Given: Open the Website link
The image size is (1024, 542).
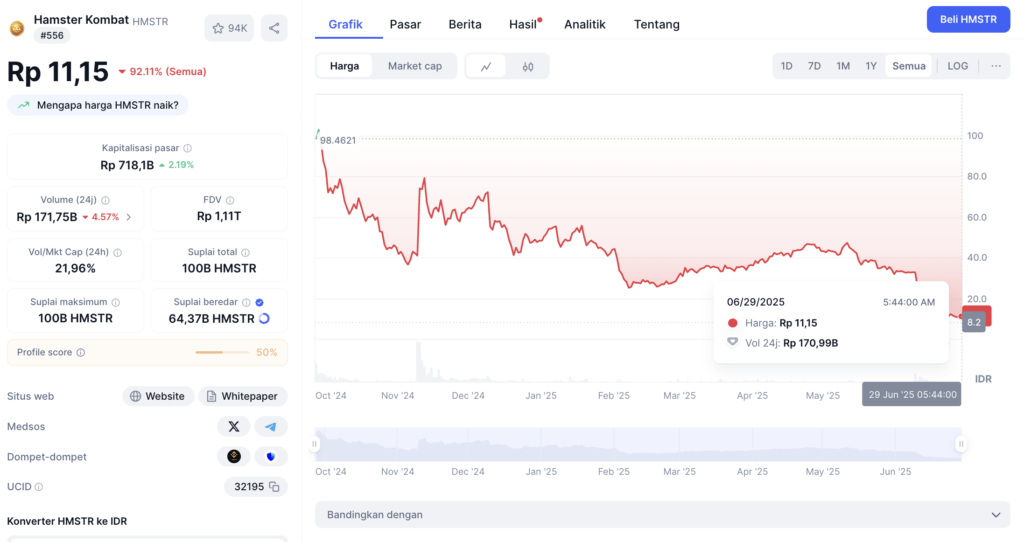Looking at the screenshot, I should point(157,396).
